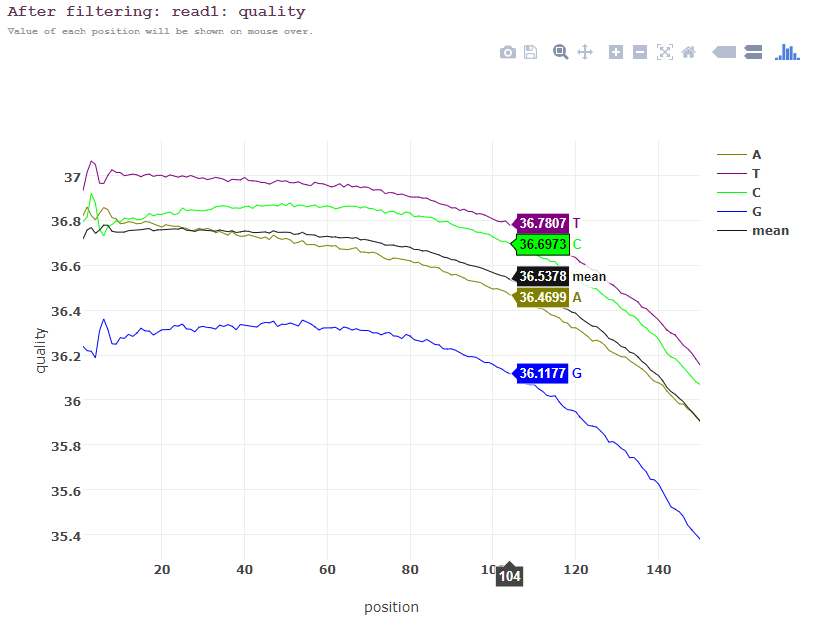Toggle the mean trace in legend

(753, 231)
